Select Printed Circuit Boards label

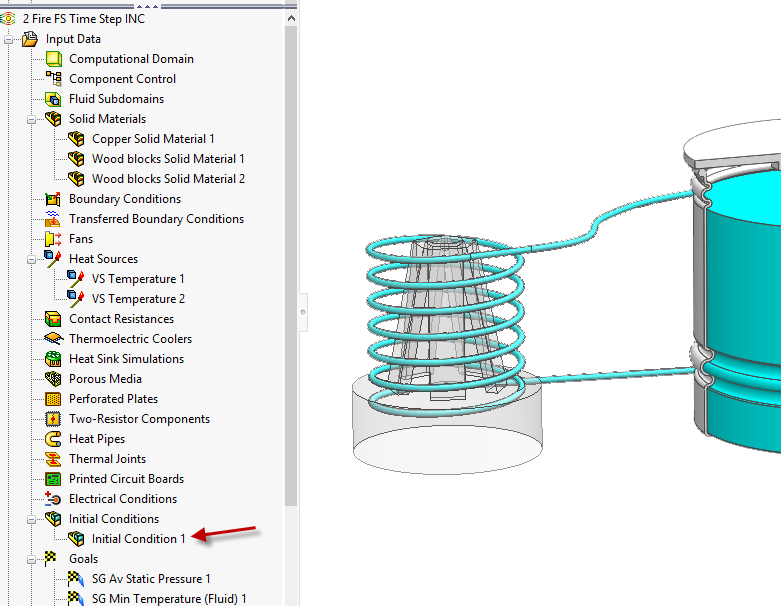point(127,479)
